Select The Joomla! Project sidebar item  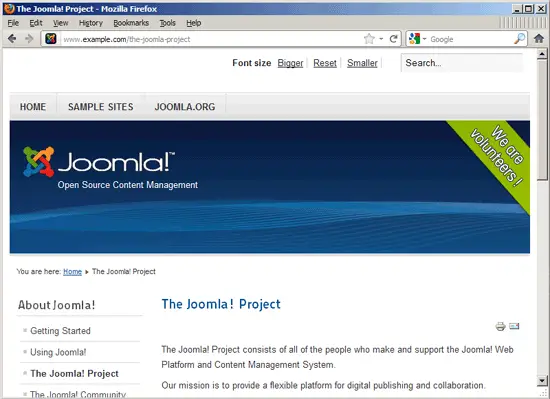[x=74, y=373]
